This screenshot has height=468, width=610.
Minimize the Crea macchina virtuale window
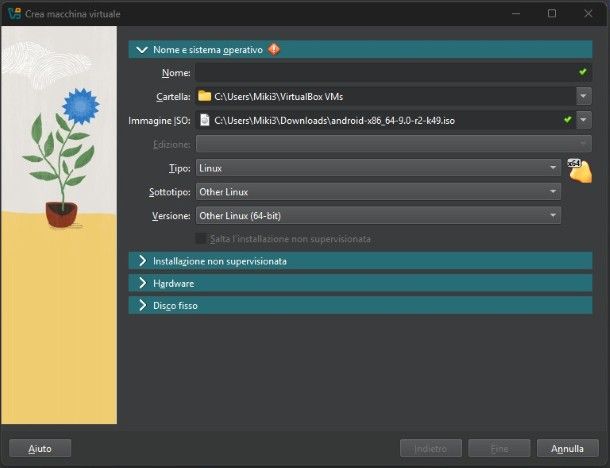pos(516,14)
